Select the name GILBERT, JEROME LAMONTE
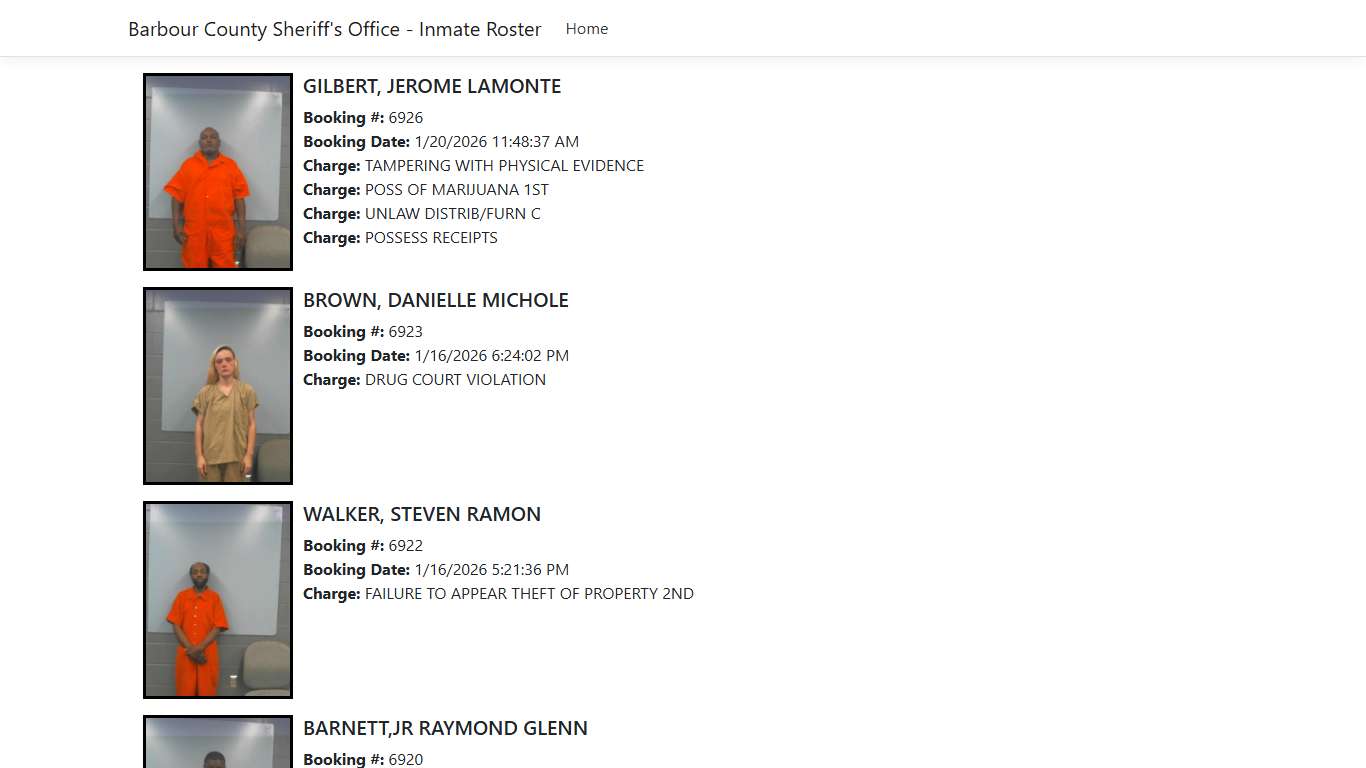 coord(432,86)
